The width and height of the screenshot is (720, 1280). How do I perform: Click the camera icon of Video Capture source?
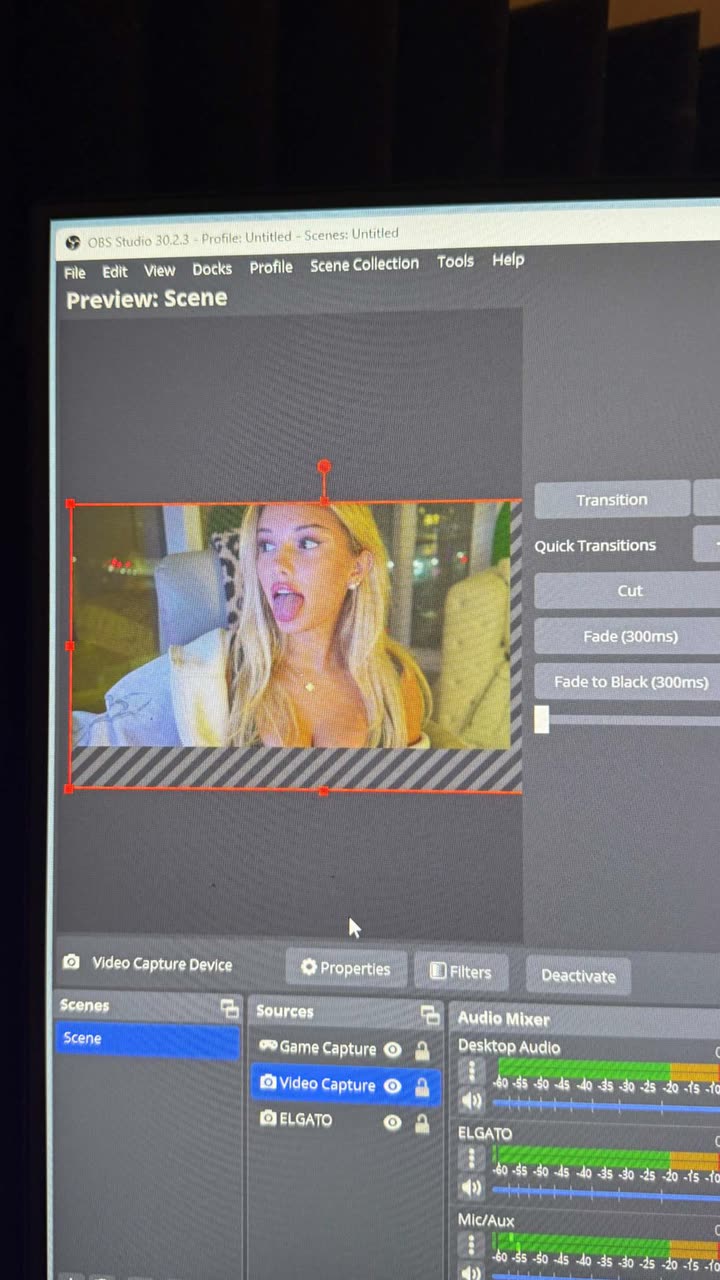[x=267, y=1083]
